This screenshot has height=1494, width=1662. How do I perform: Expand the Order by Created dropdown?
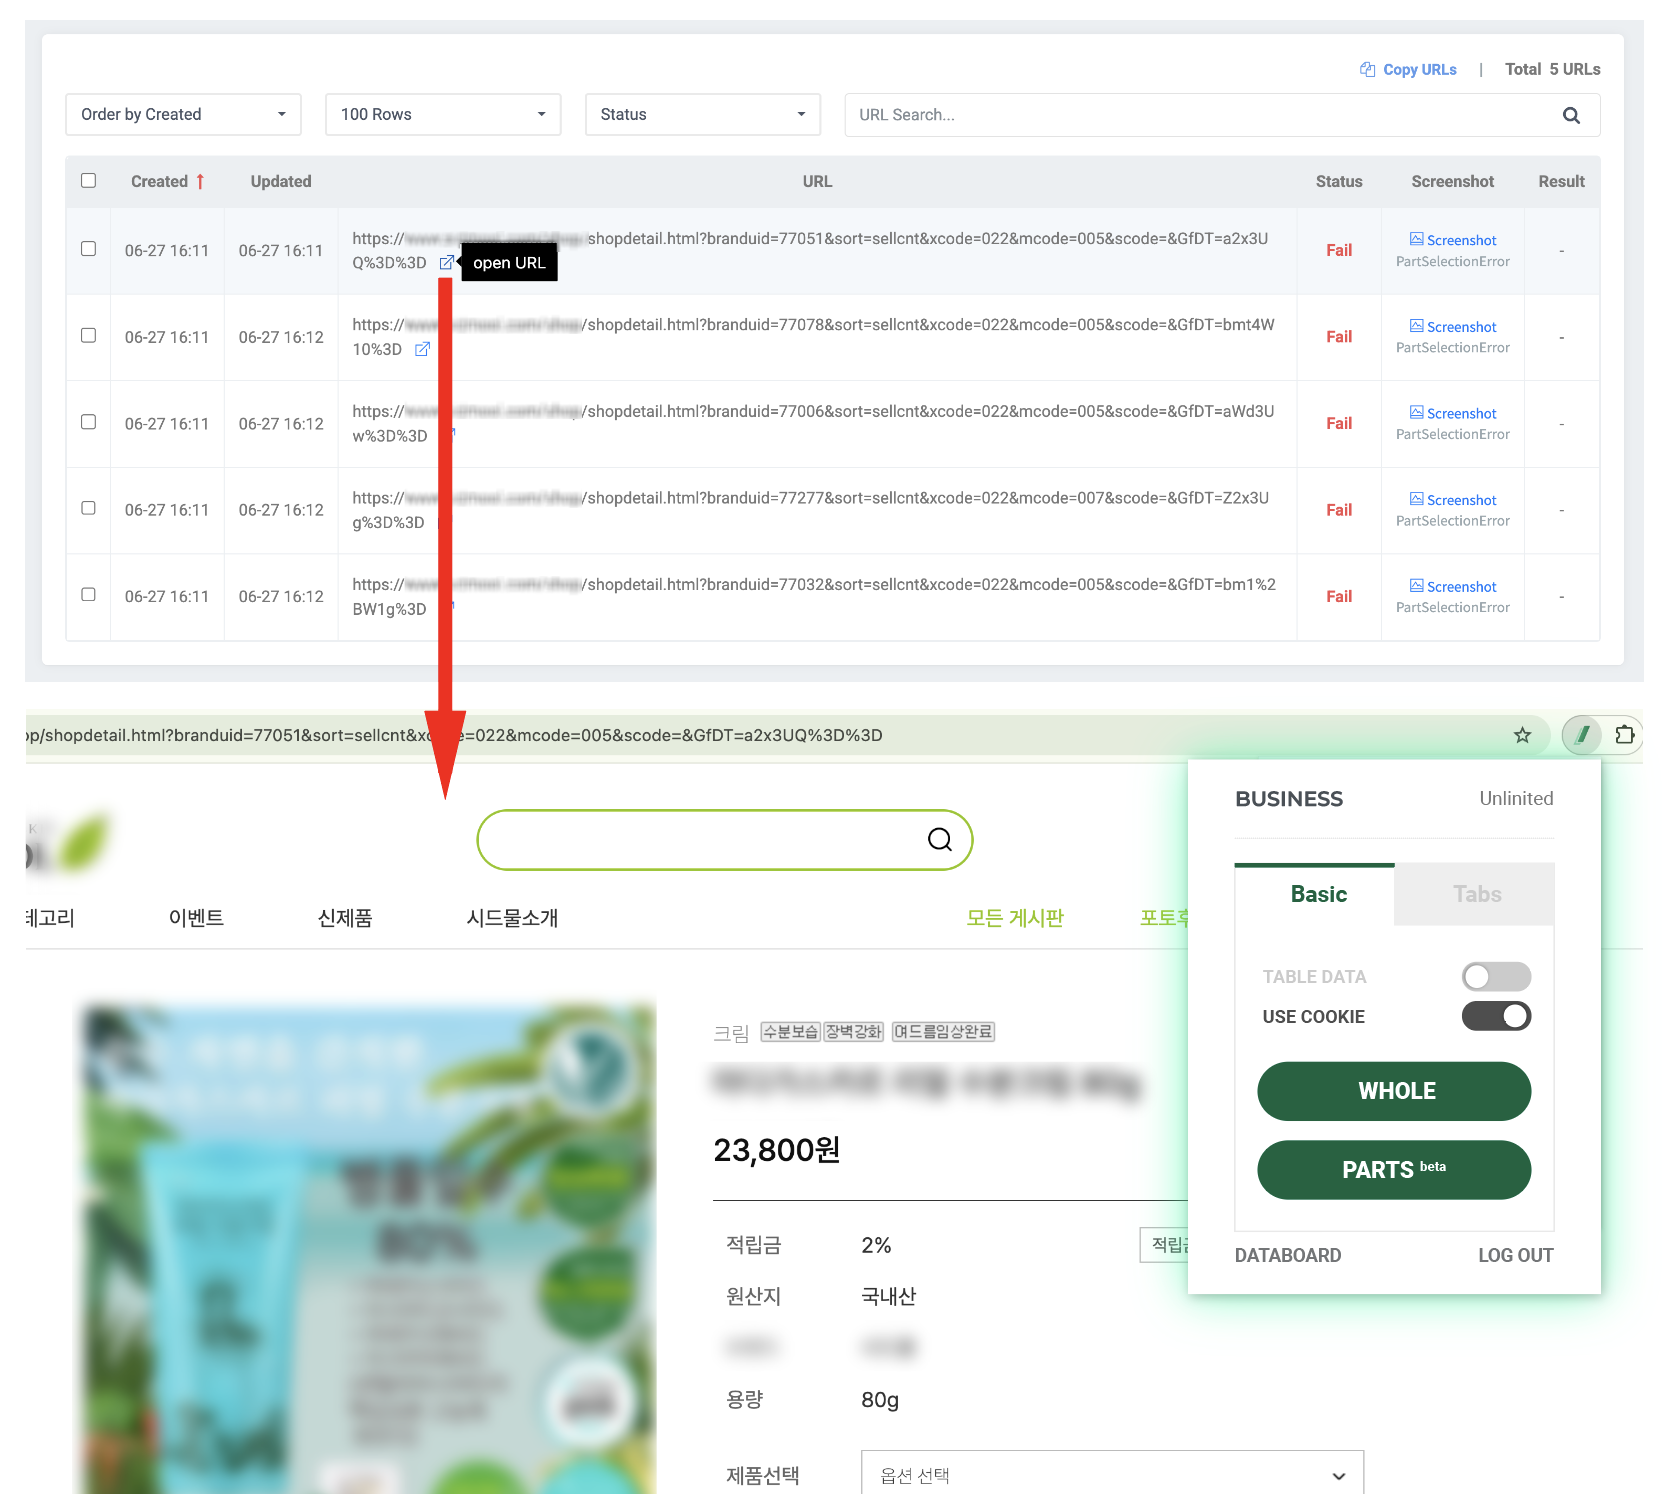[x=183, y=115]
